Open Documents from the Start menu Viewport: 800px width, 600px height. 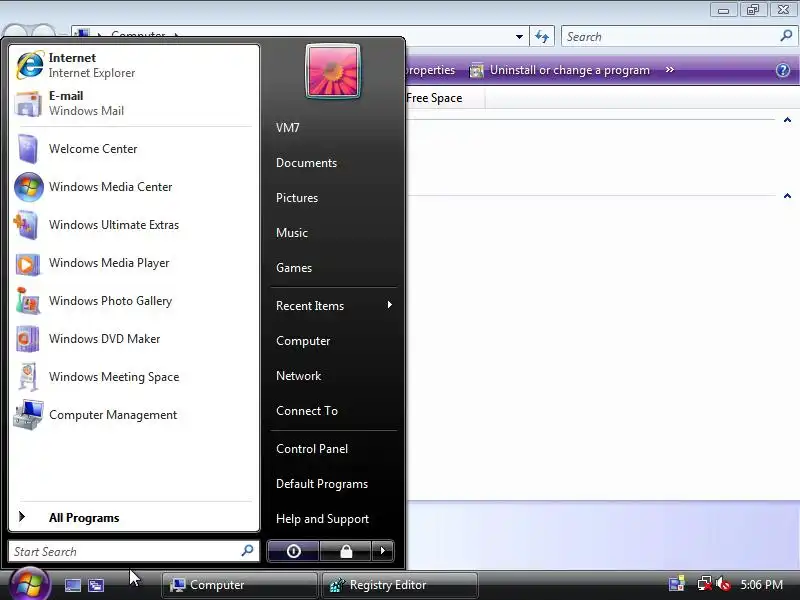[x=333, y=163]
